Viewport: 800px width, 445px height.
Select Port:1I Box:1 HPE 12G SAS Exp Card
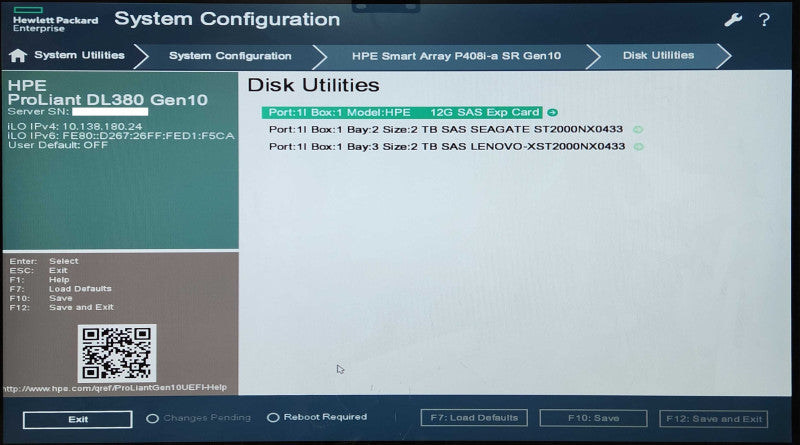coord(402,112)
